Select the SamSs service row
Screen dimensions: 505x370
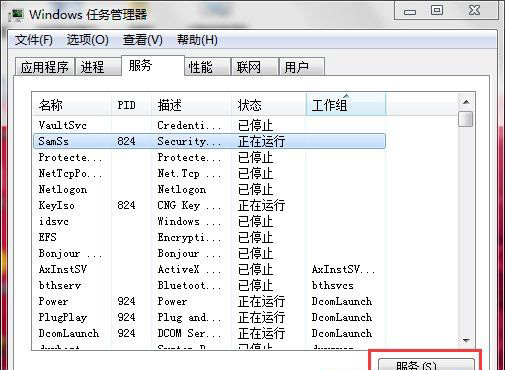coord(209,141)
